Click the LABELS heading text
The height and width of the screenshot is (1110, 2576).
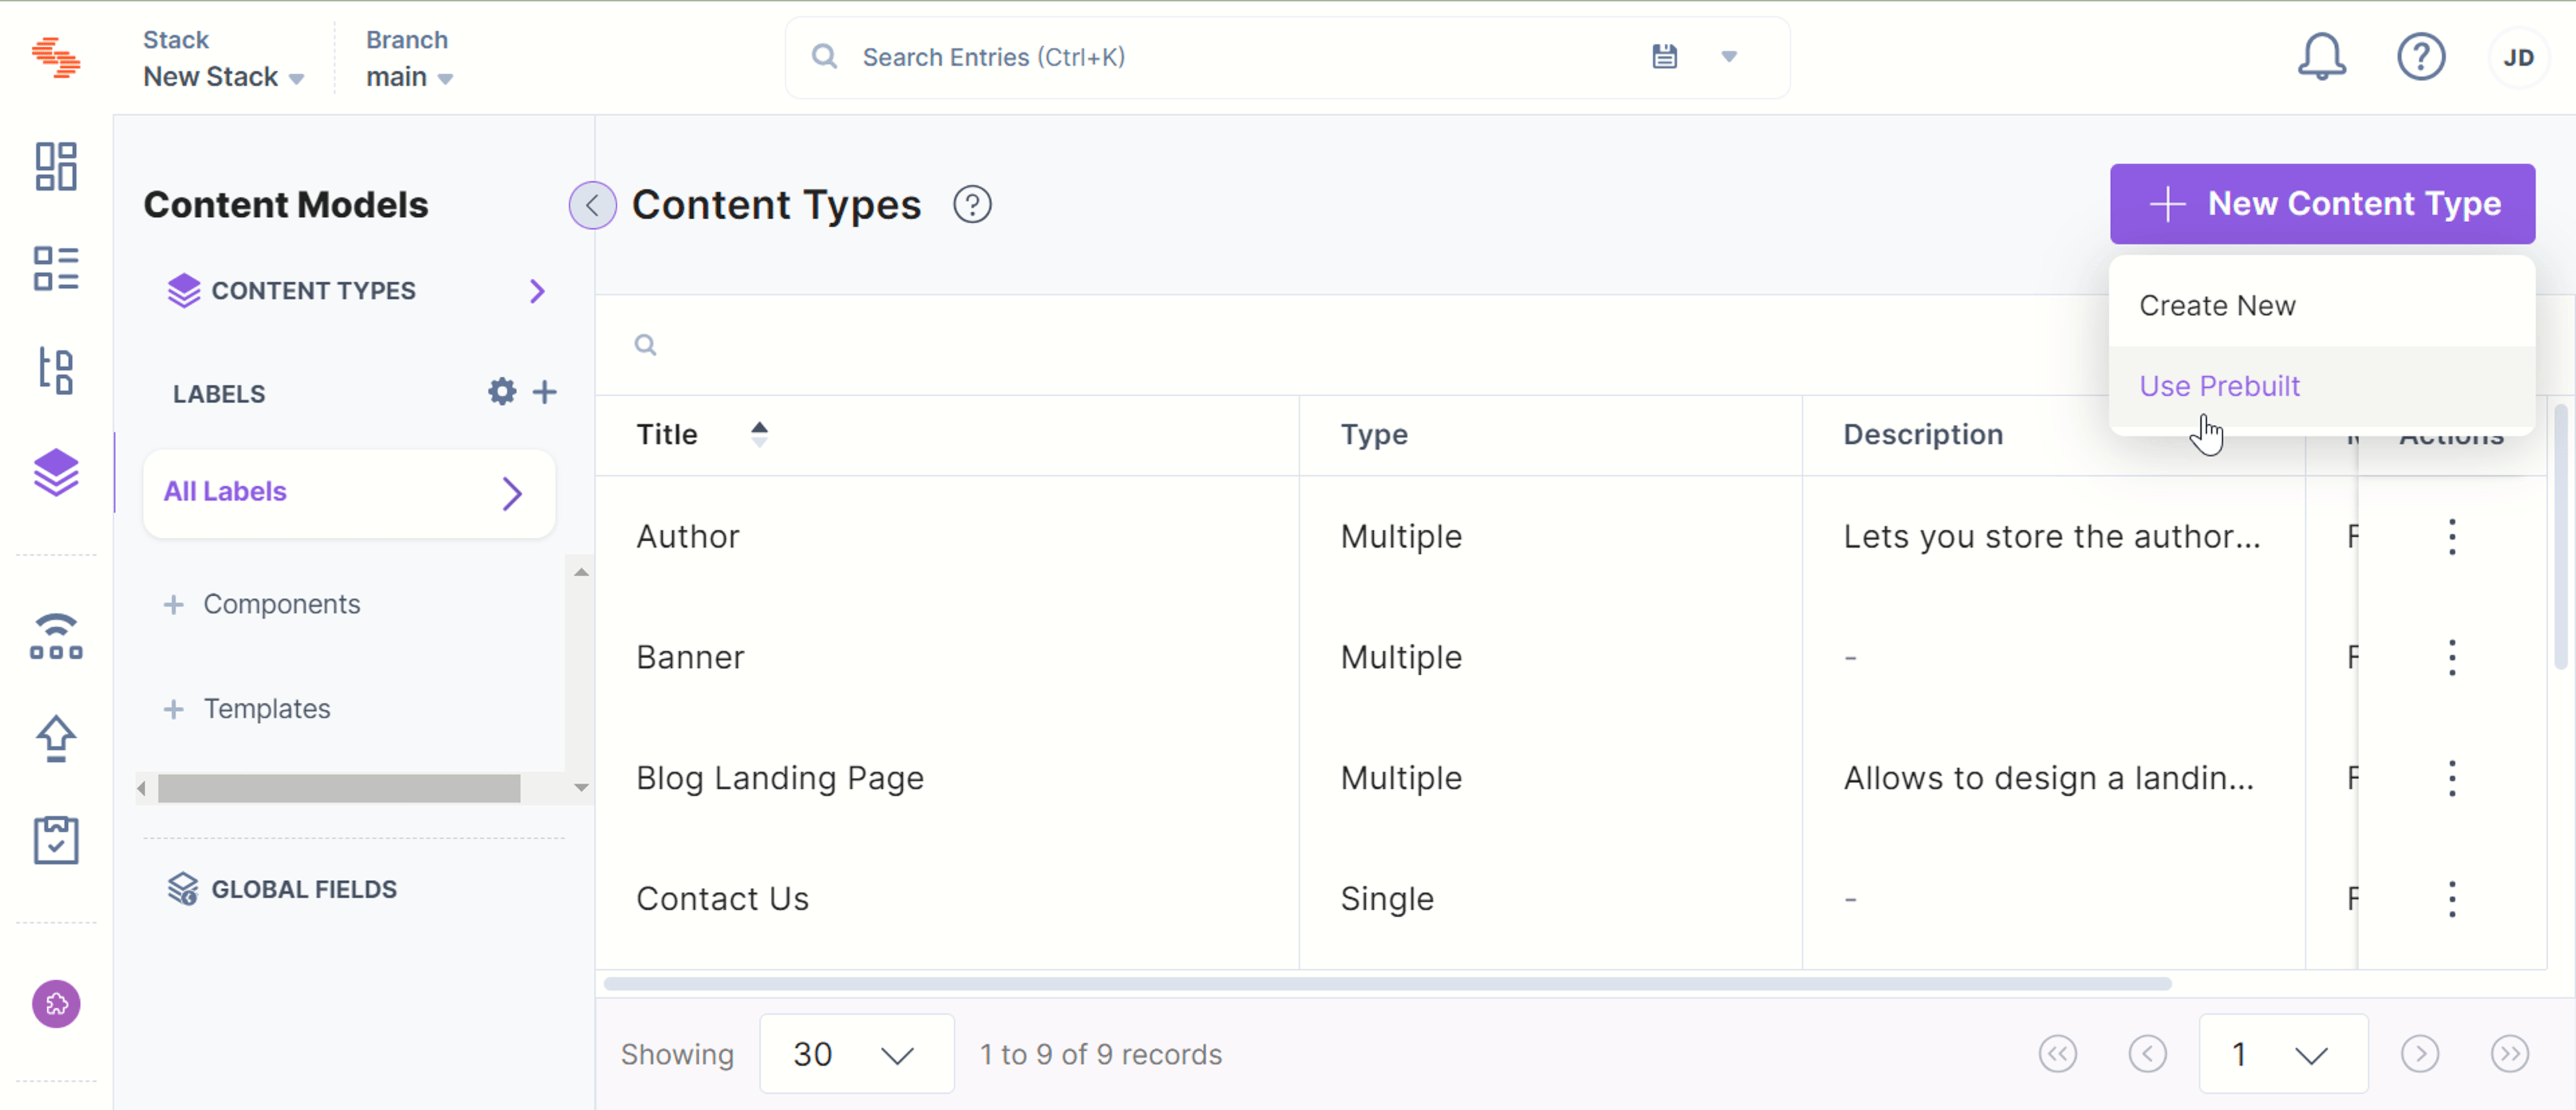coord(219,394)
